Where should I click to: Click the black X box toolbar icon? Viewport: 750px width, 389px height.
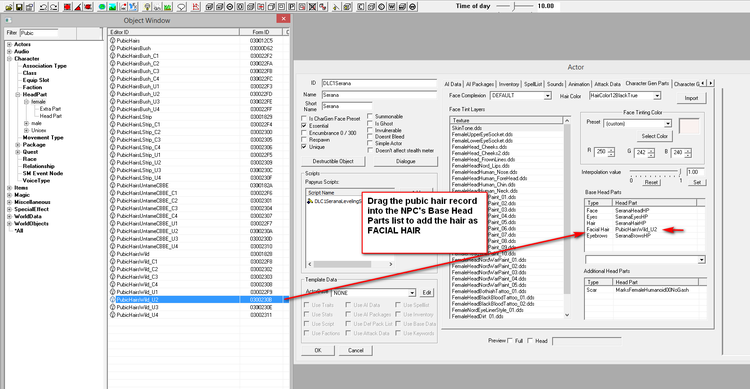(312, 7)
